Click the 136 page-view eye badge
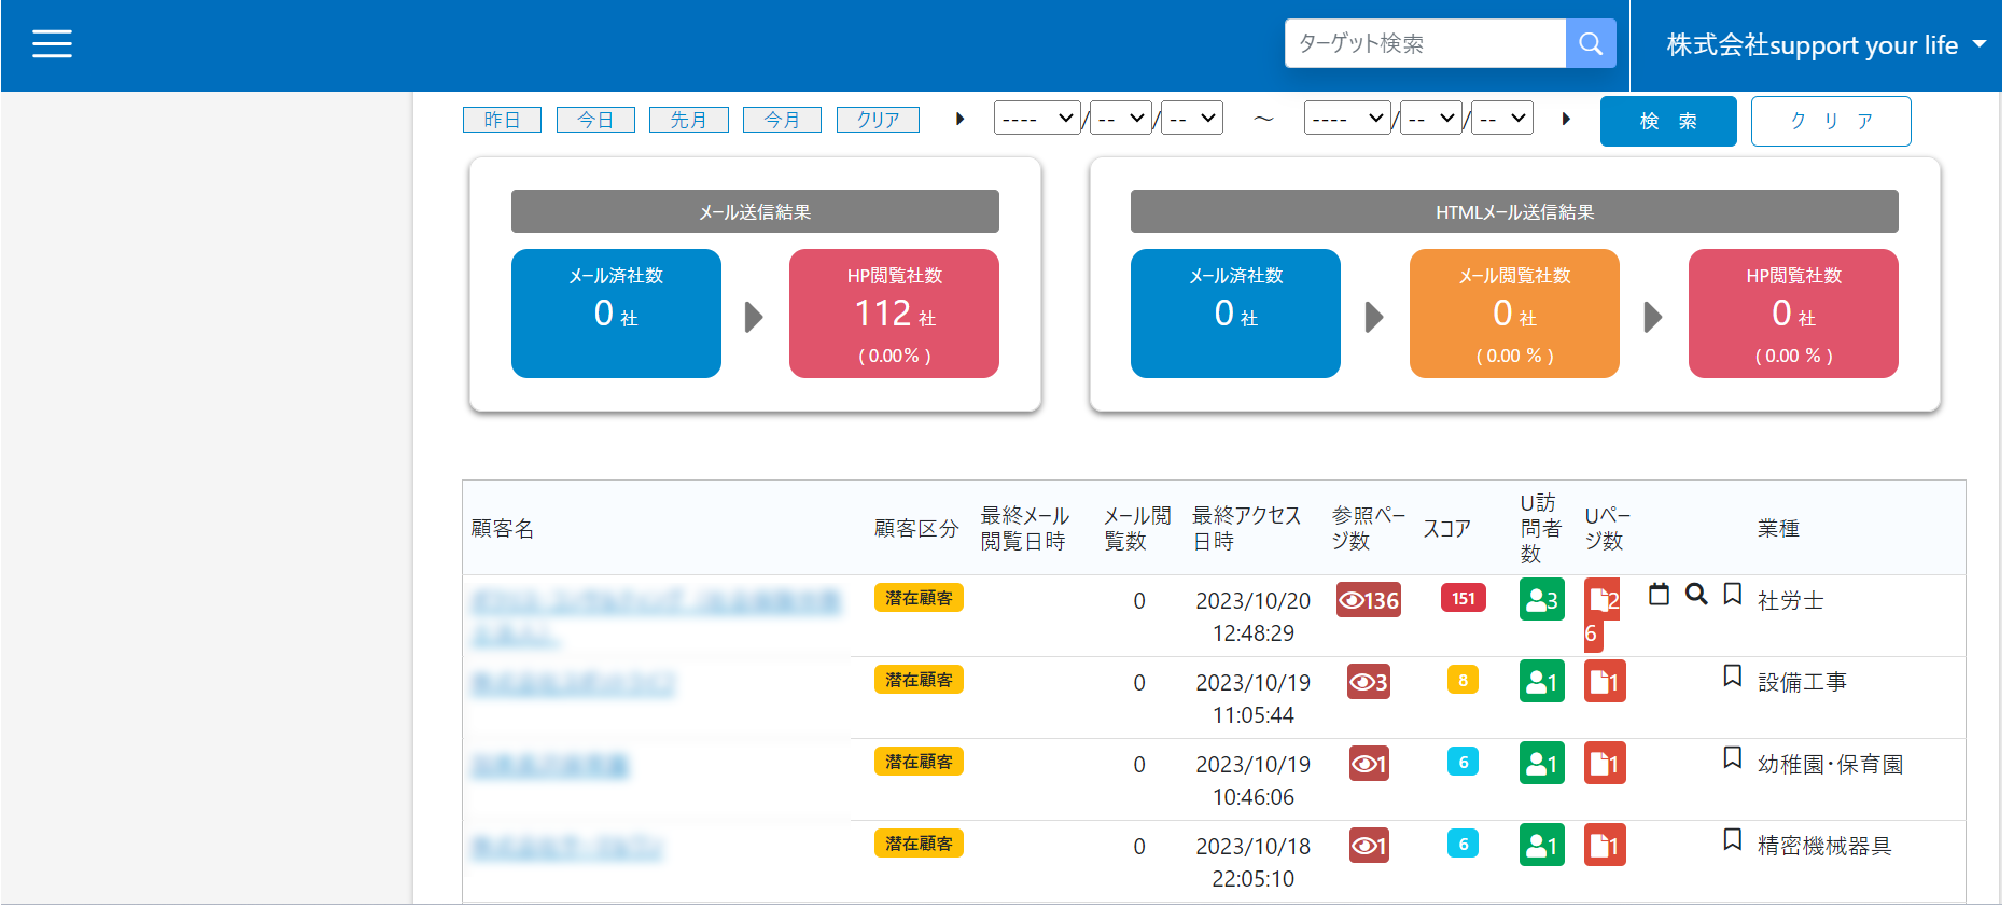 tap(1368, 600)
